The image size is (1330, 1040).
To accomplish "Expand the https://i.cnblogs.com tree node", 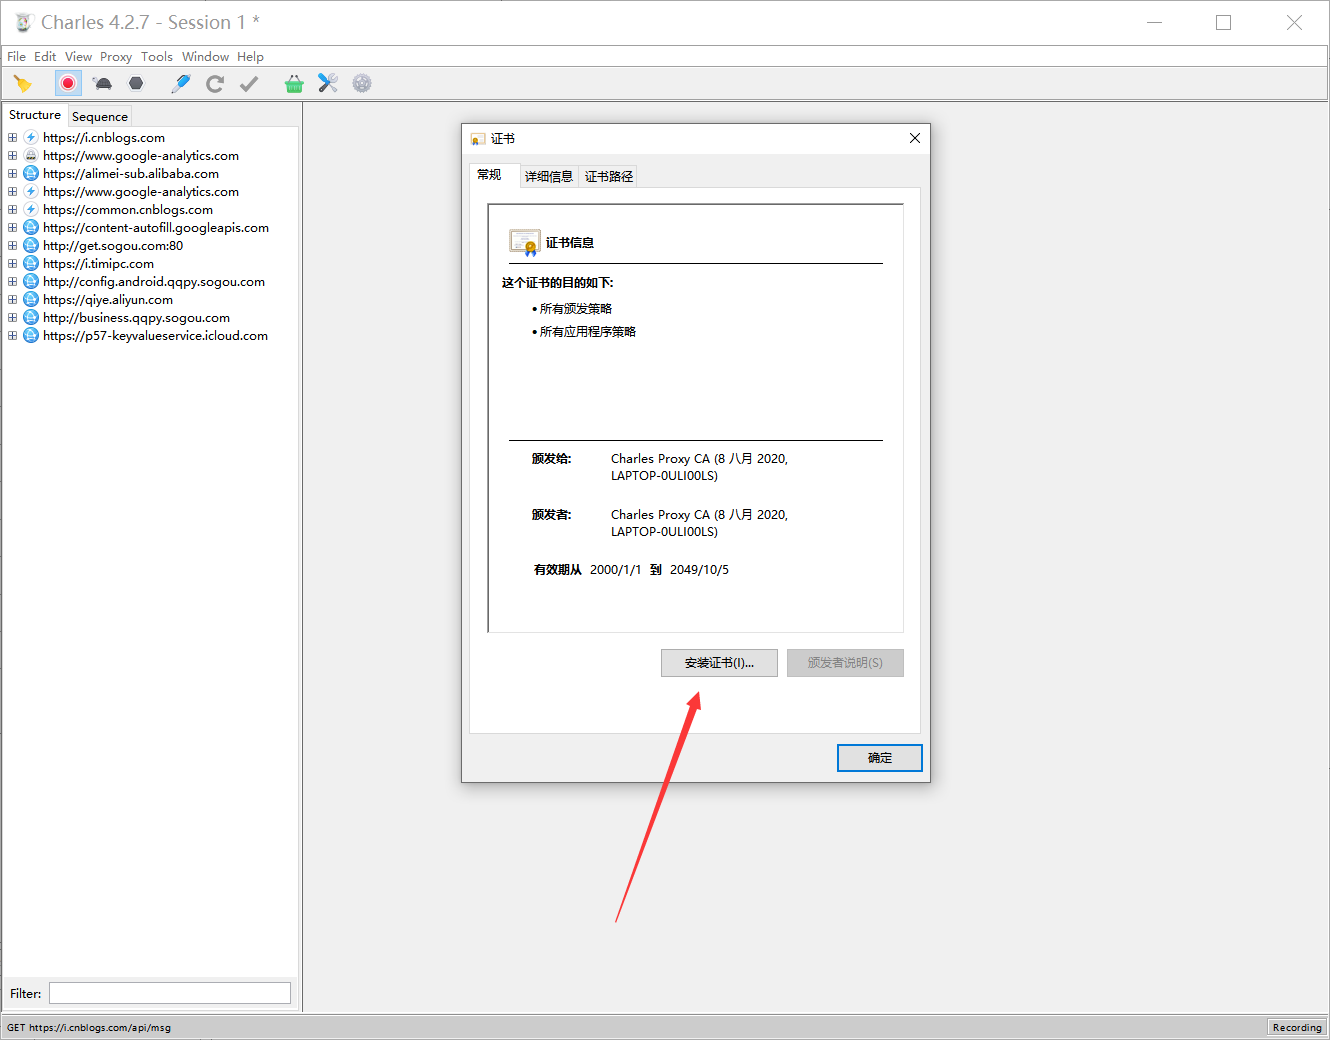I will pyautogui.click(x=12, y=138).
